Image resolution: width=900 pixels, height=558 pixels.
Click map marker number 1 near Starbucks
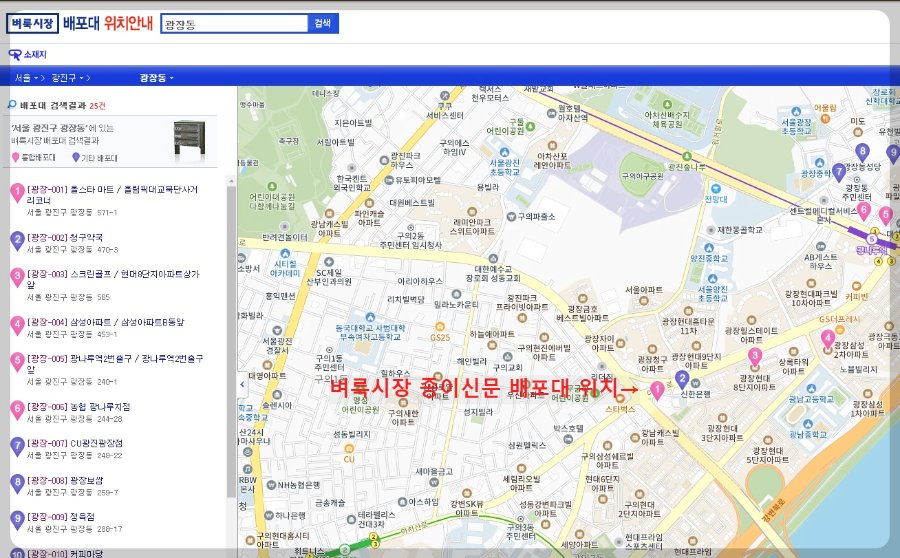coord(657,390)
